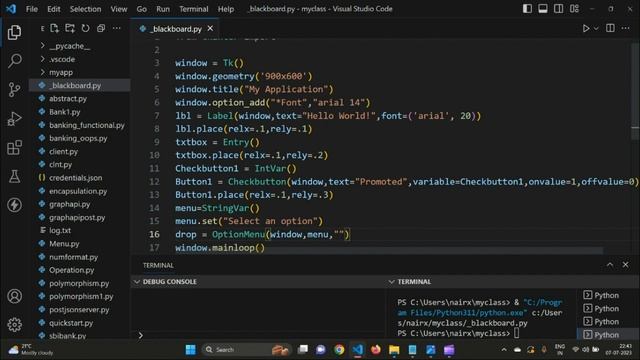
Task: Open editor more actions ellipsis
Action: click(x=626, y=28)
